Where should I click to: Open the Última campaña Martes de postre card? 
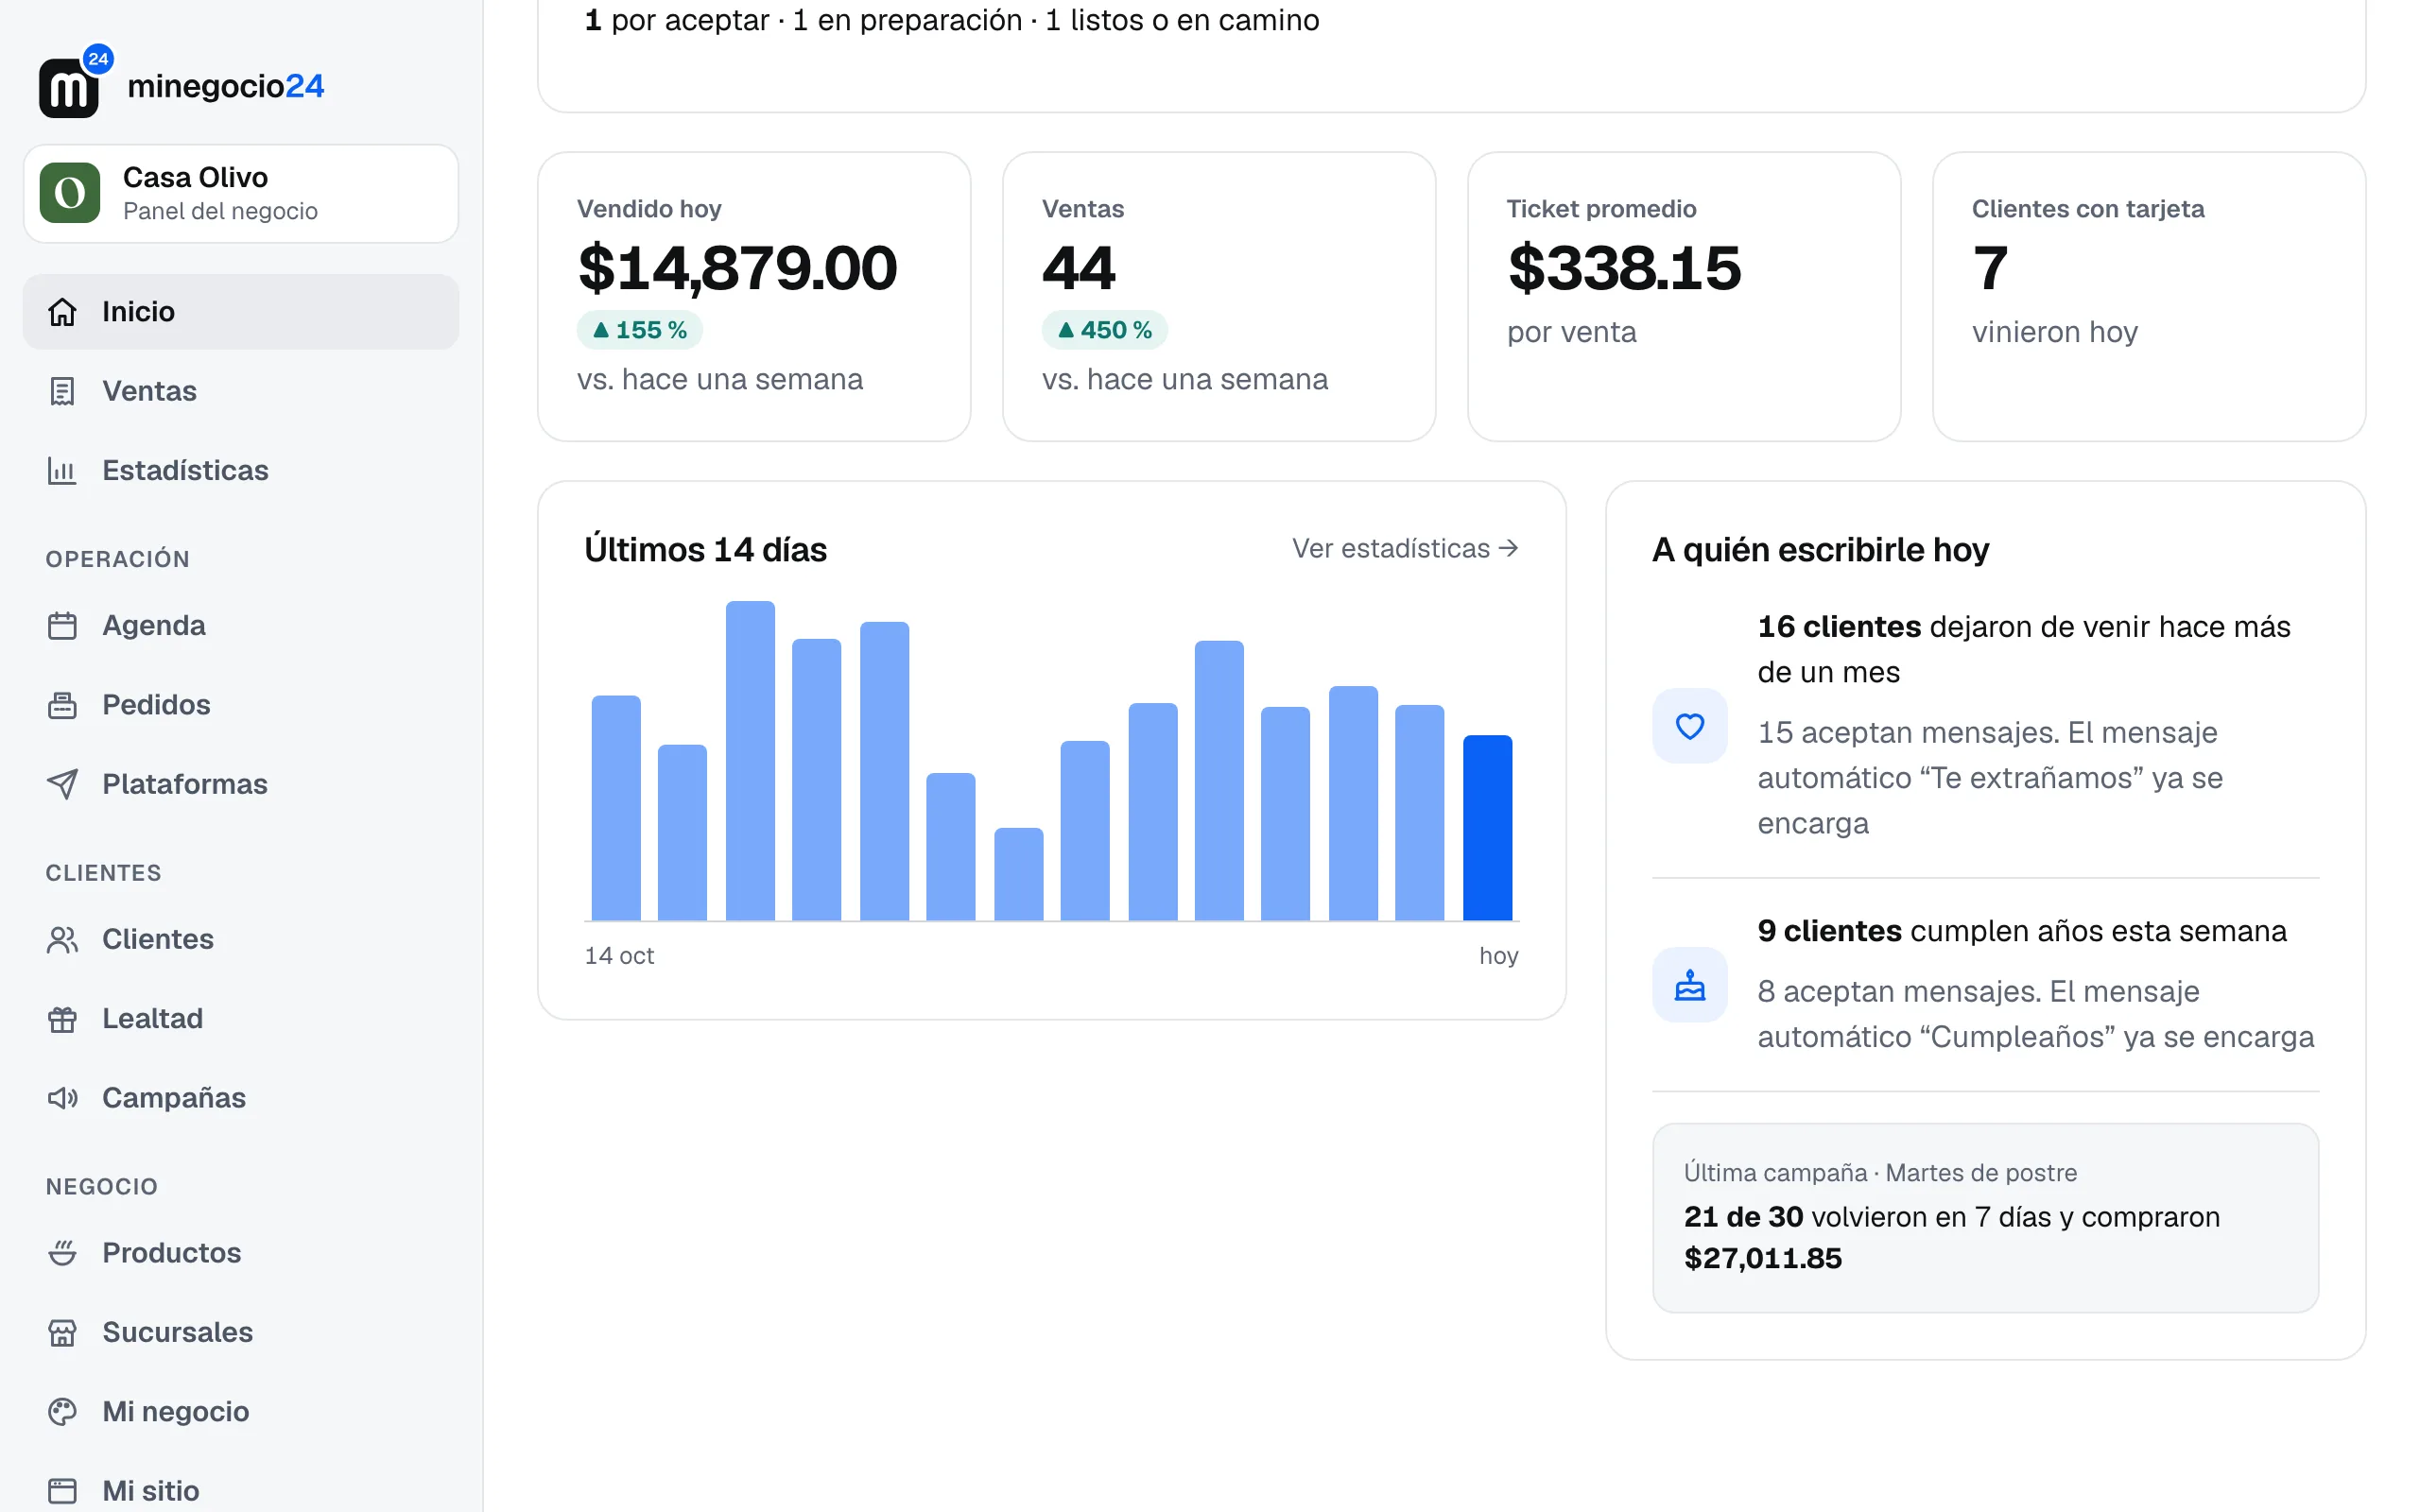[x=1985, y=1217]
